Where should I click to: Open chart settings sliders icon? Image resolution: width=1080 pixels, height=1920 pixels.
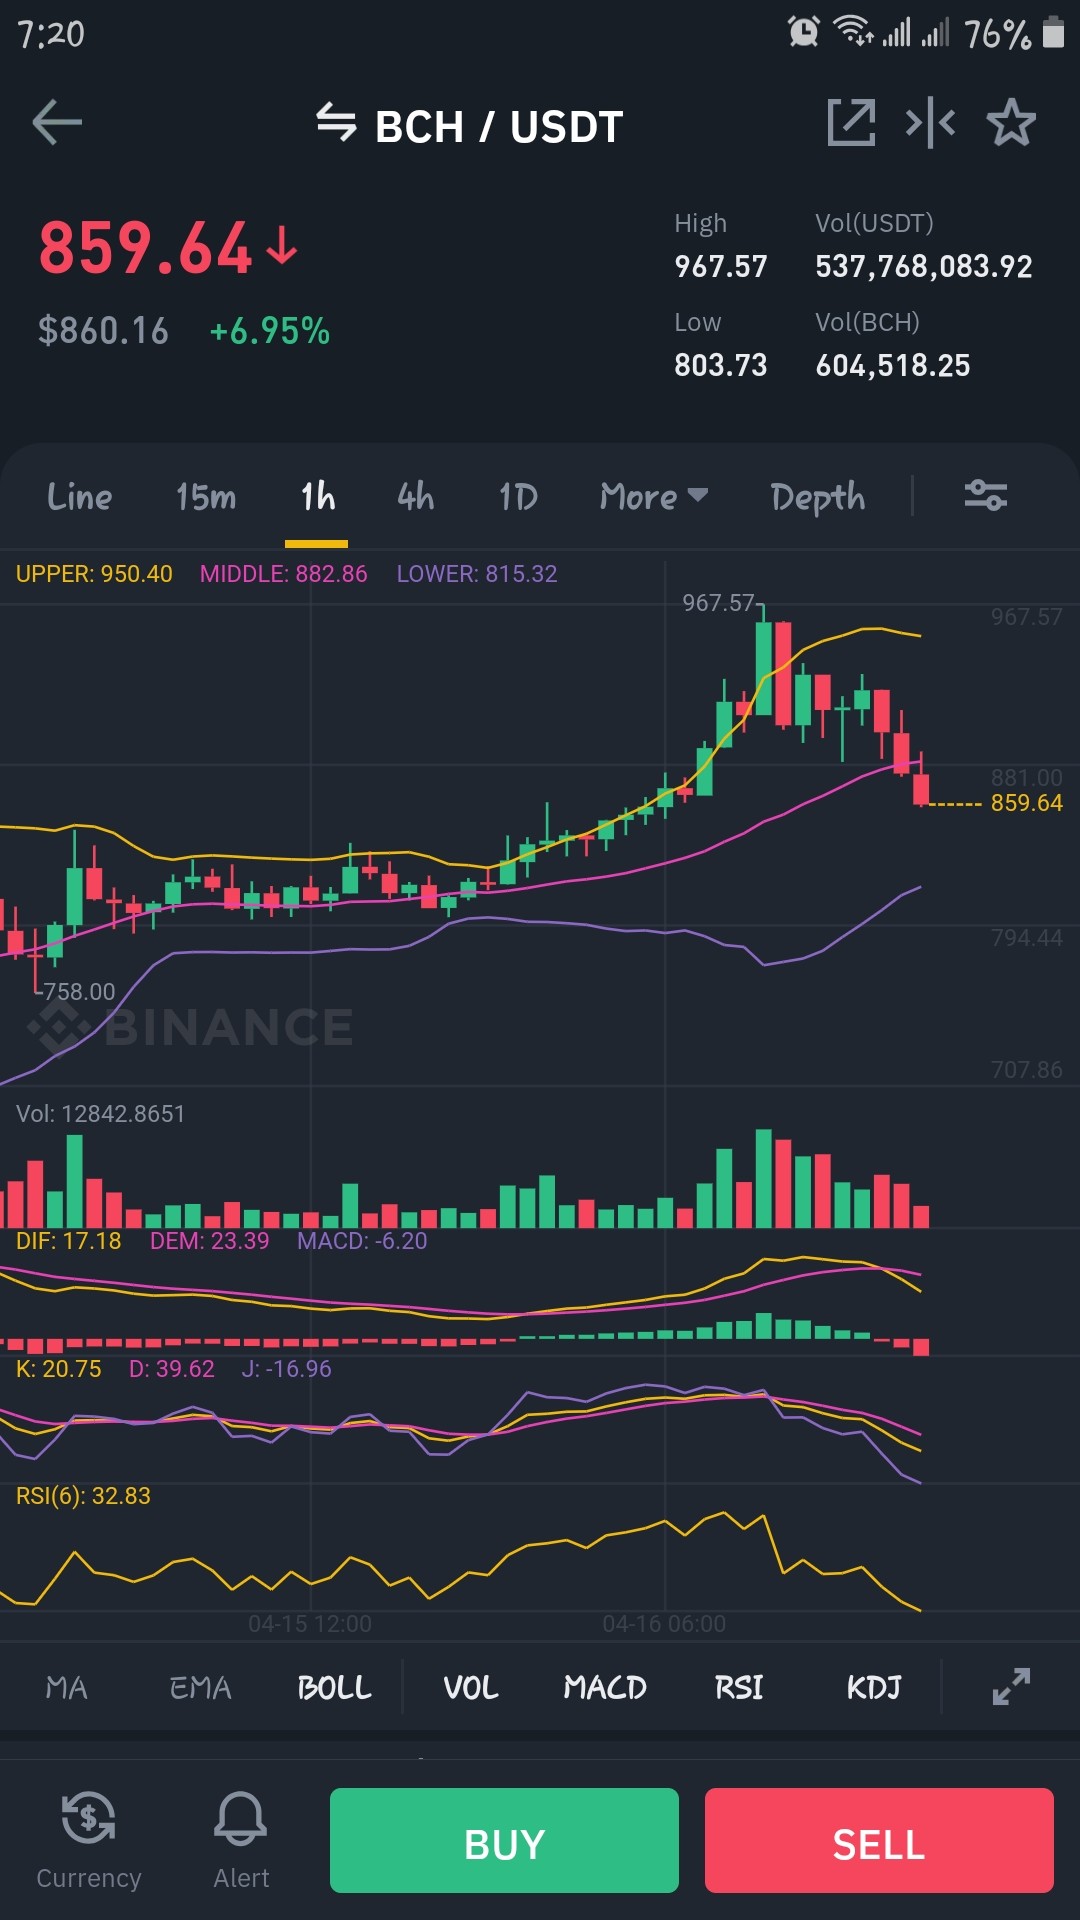pyautogui.click(x=985, y=496)
